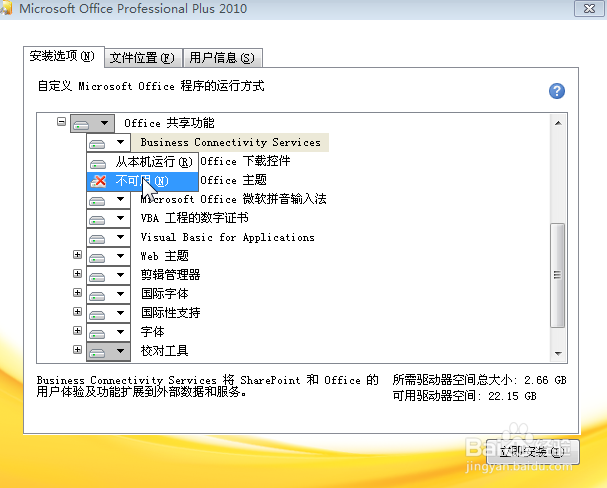Click scrollbar up arrow in feature tree
The height and width of the screenshot is (488, 607).
click(558, 123)
